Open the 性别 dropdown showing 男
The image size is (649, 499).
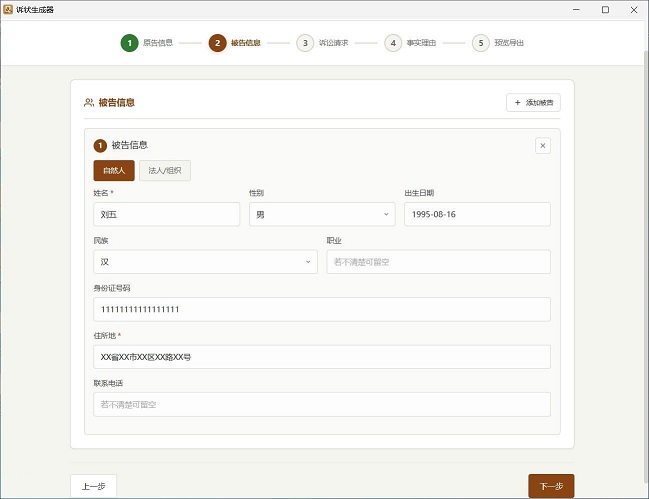(321, 214)
